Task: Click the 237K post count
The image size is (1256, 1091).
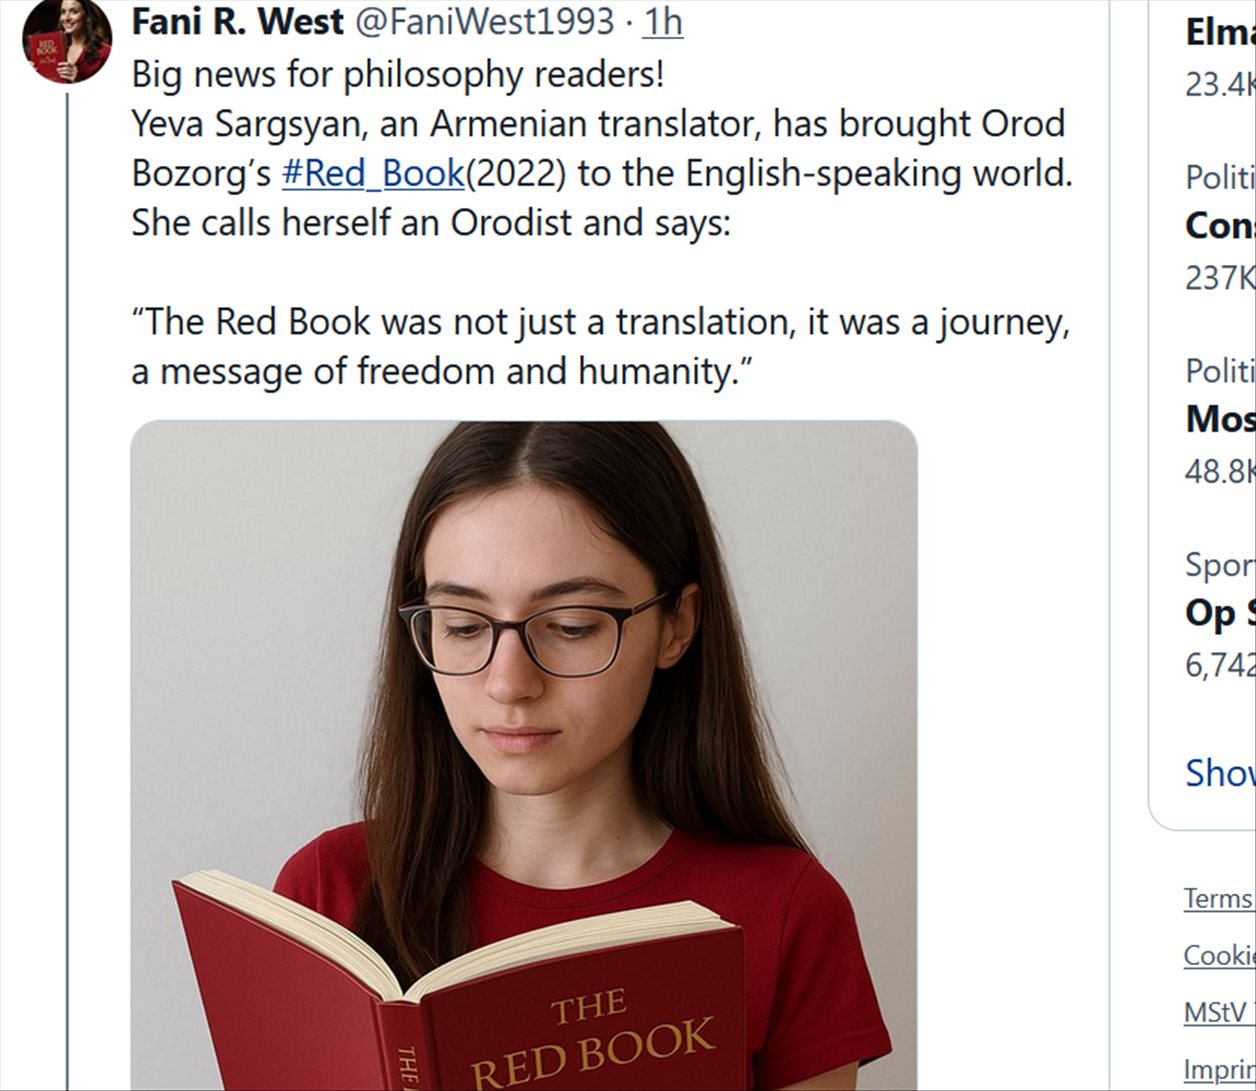Action: pyautogui.click(x=1219, y=278)
